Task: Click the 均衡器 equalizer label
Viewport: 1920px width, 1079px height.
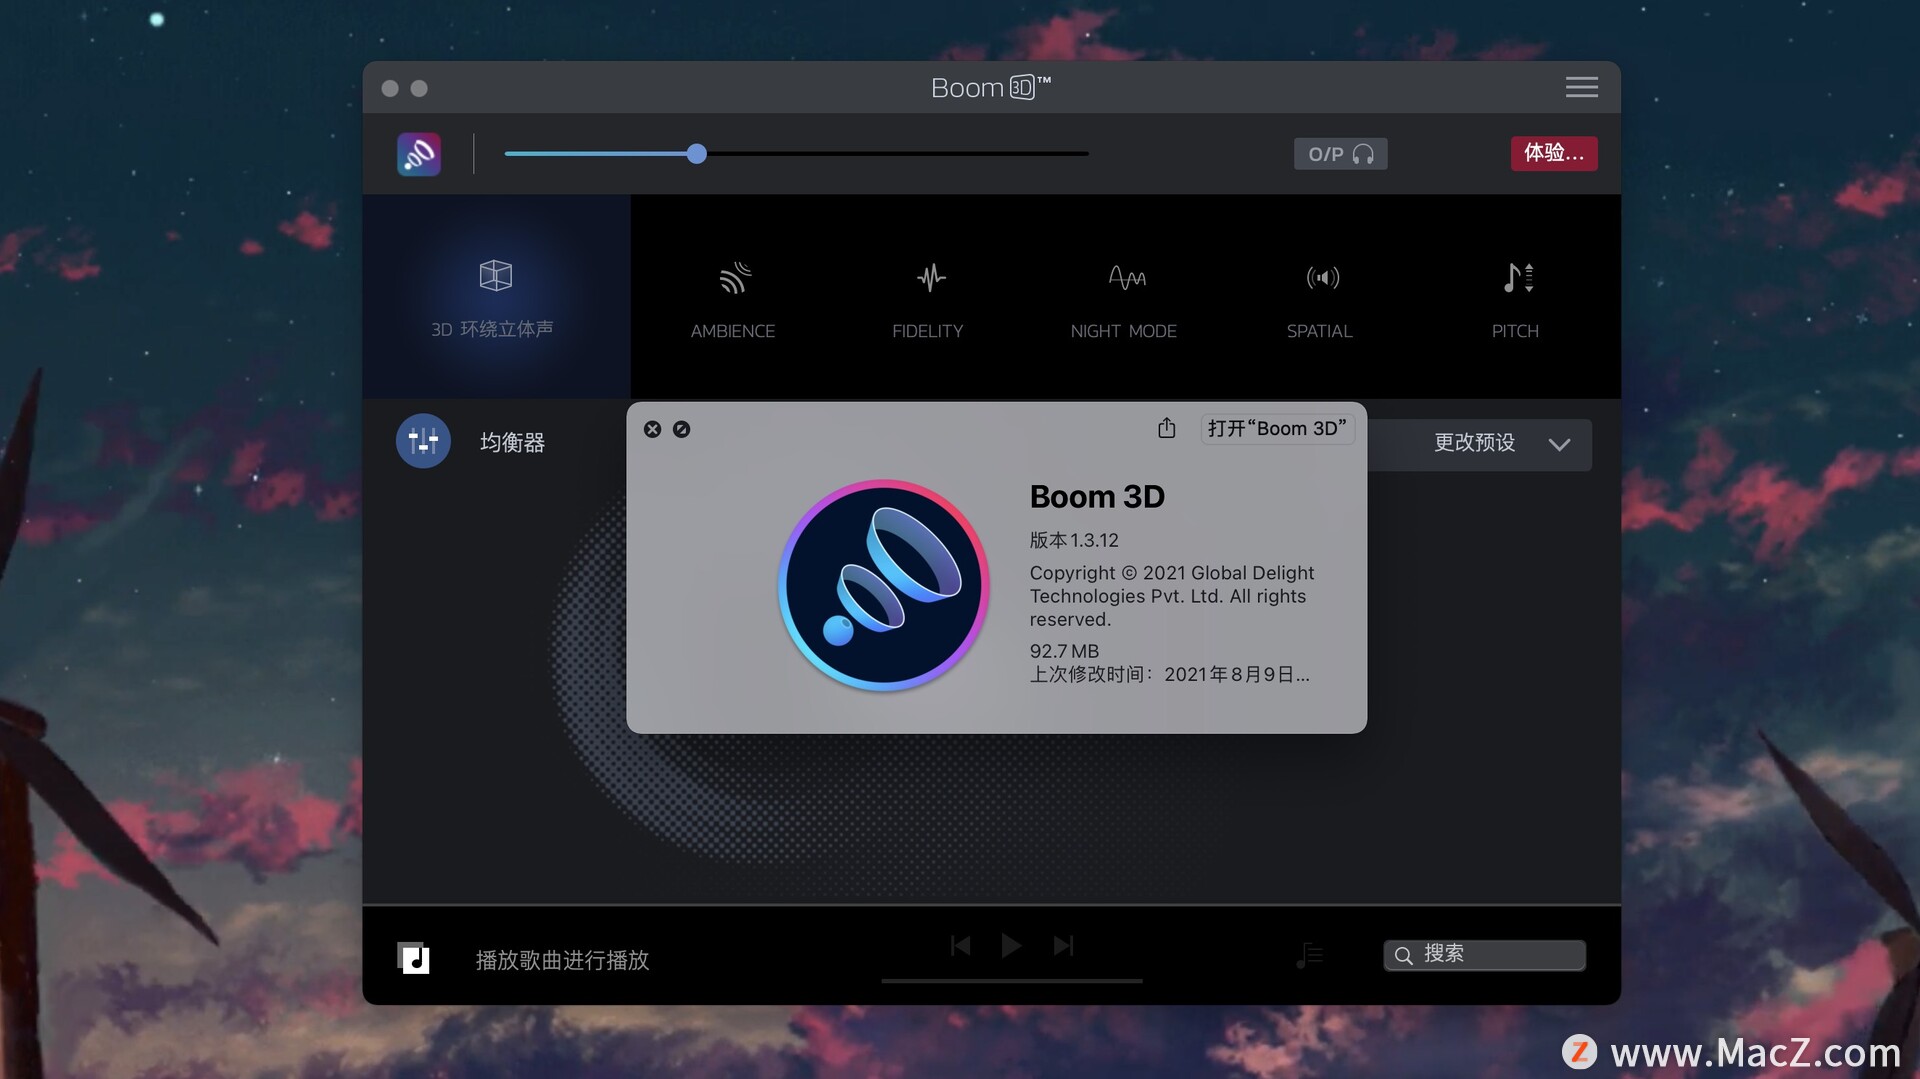Action: [512, 442]
